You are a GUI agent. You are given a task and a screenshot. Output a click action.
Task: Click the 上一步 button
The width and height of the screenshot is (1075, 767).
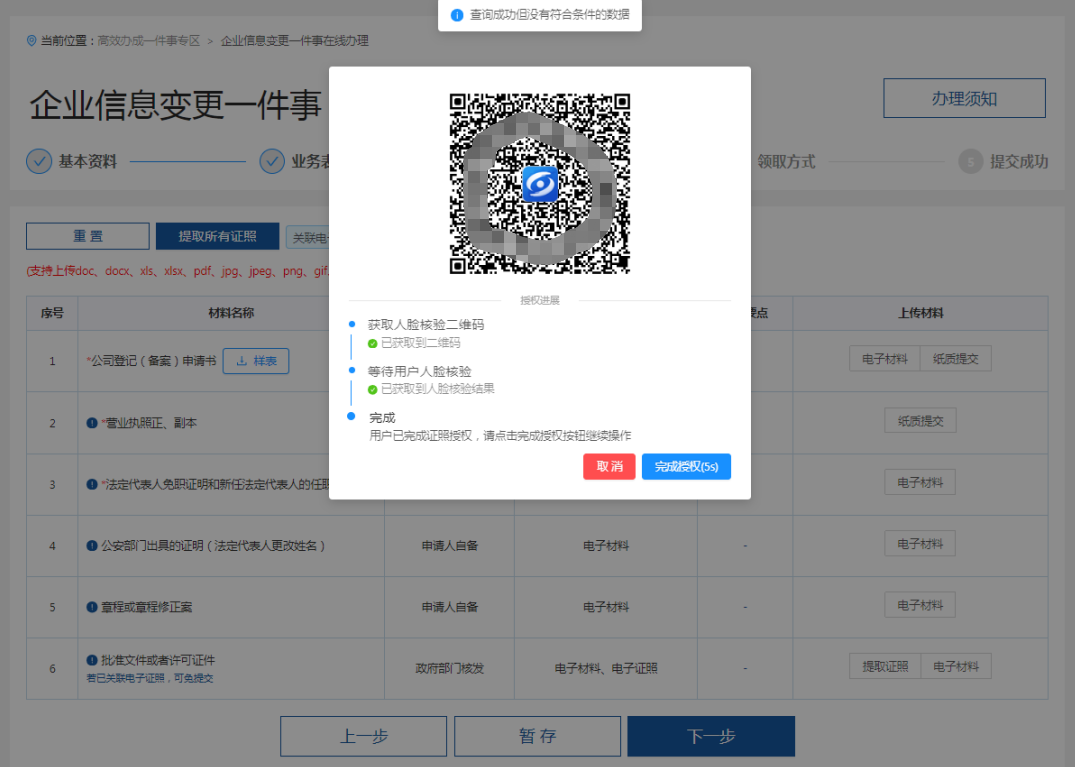coord(363,736)
